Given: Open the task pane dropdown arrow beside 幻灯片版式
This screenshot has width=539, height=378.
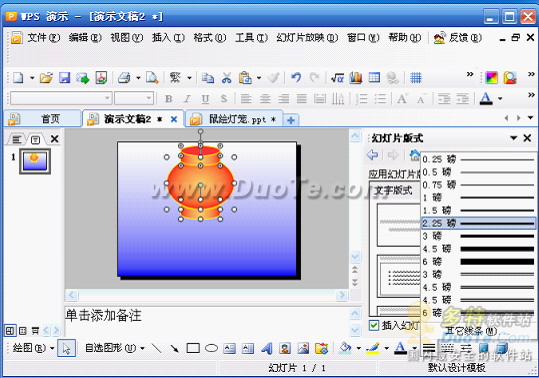Looking at the screenshot, I should (514, 138).
